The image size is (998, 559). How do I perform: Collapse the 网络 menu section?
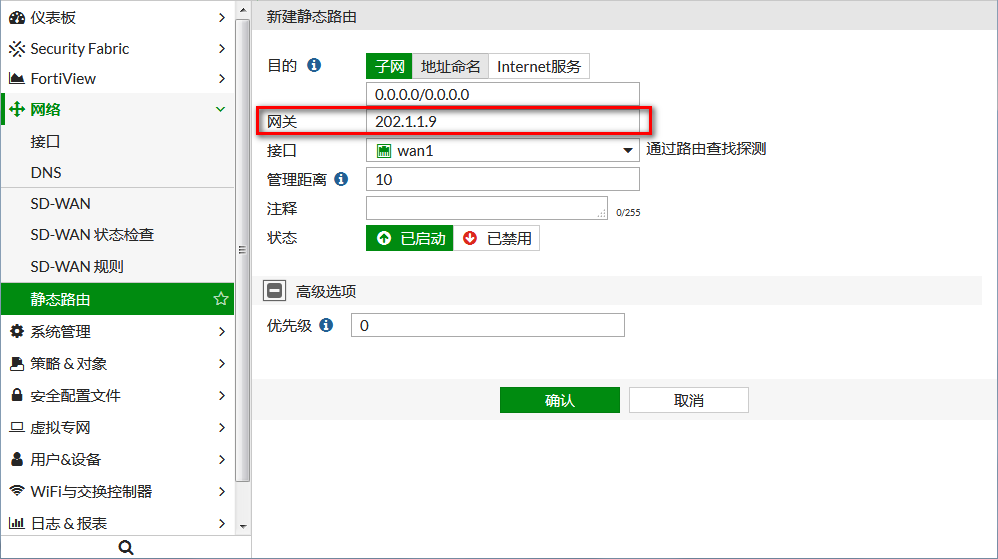[x=221, y=109]
